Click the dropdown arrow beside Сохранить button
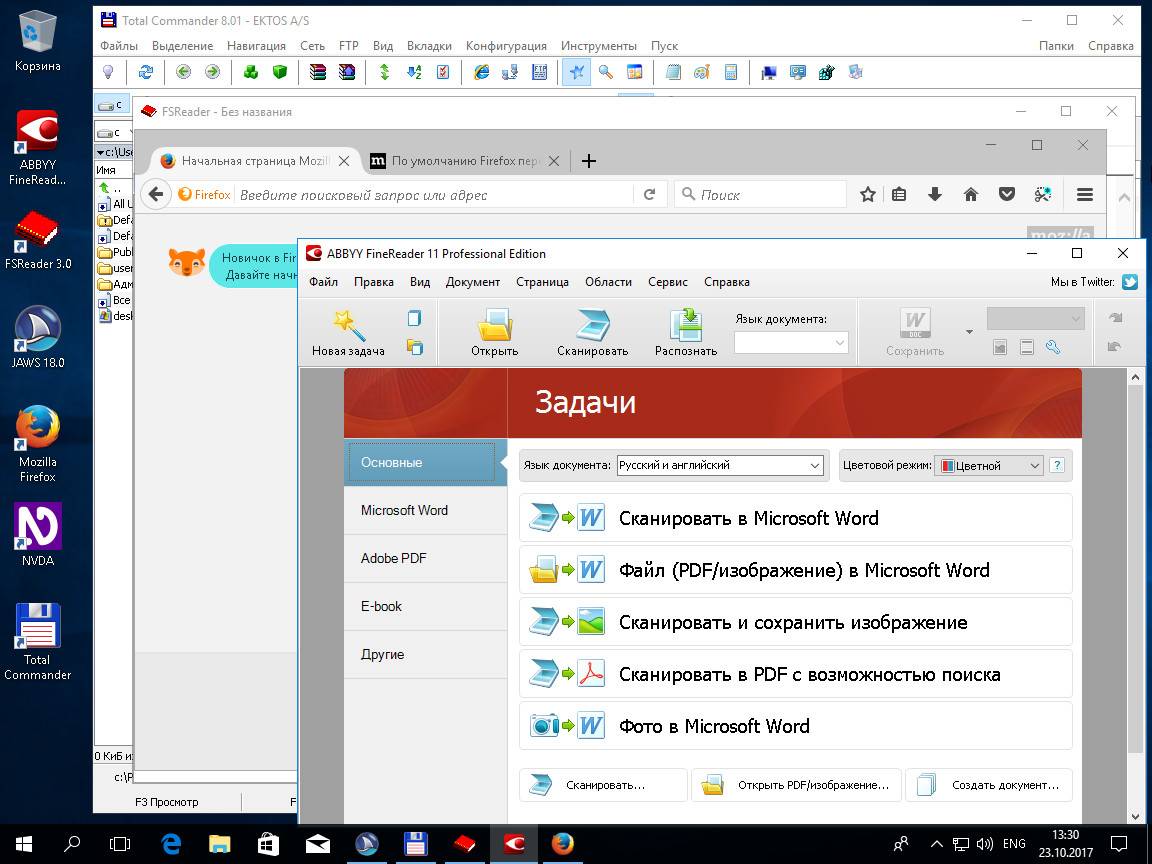 [969, 332]
